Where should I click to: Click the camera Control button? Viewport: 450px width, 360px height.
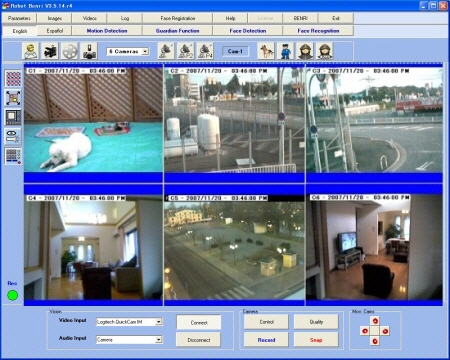266,322
